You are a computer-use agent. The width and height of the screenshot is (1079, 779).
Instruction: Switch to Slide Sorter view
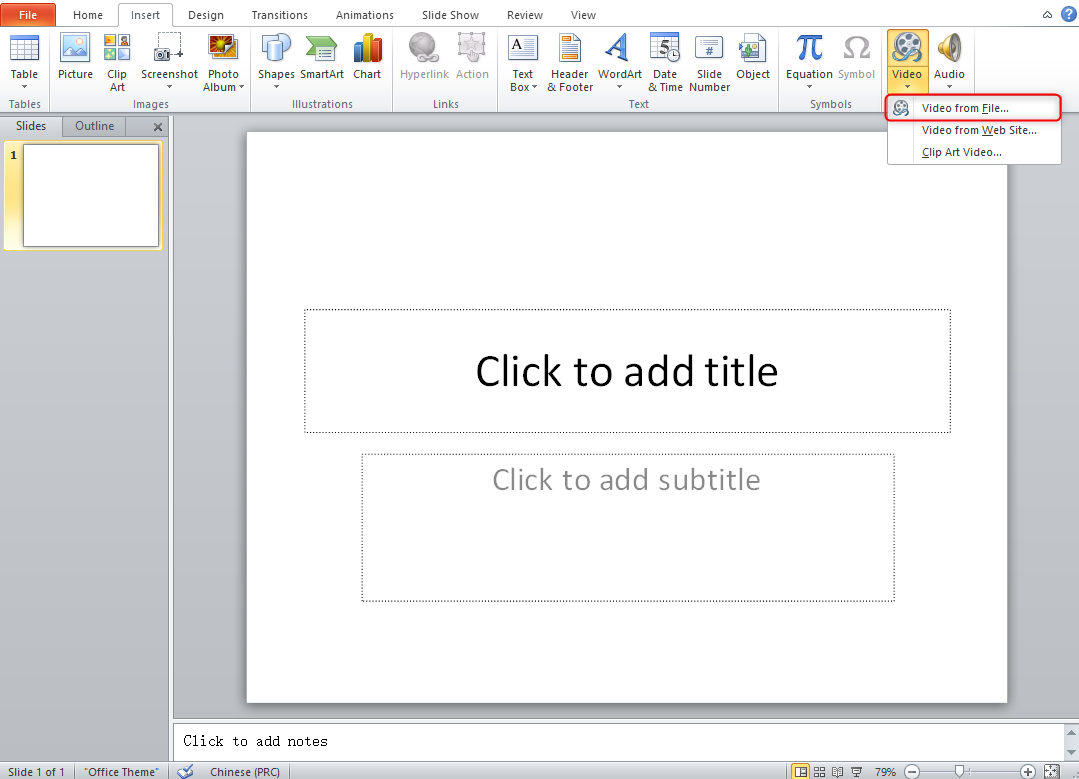819,771
